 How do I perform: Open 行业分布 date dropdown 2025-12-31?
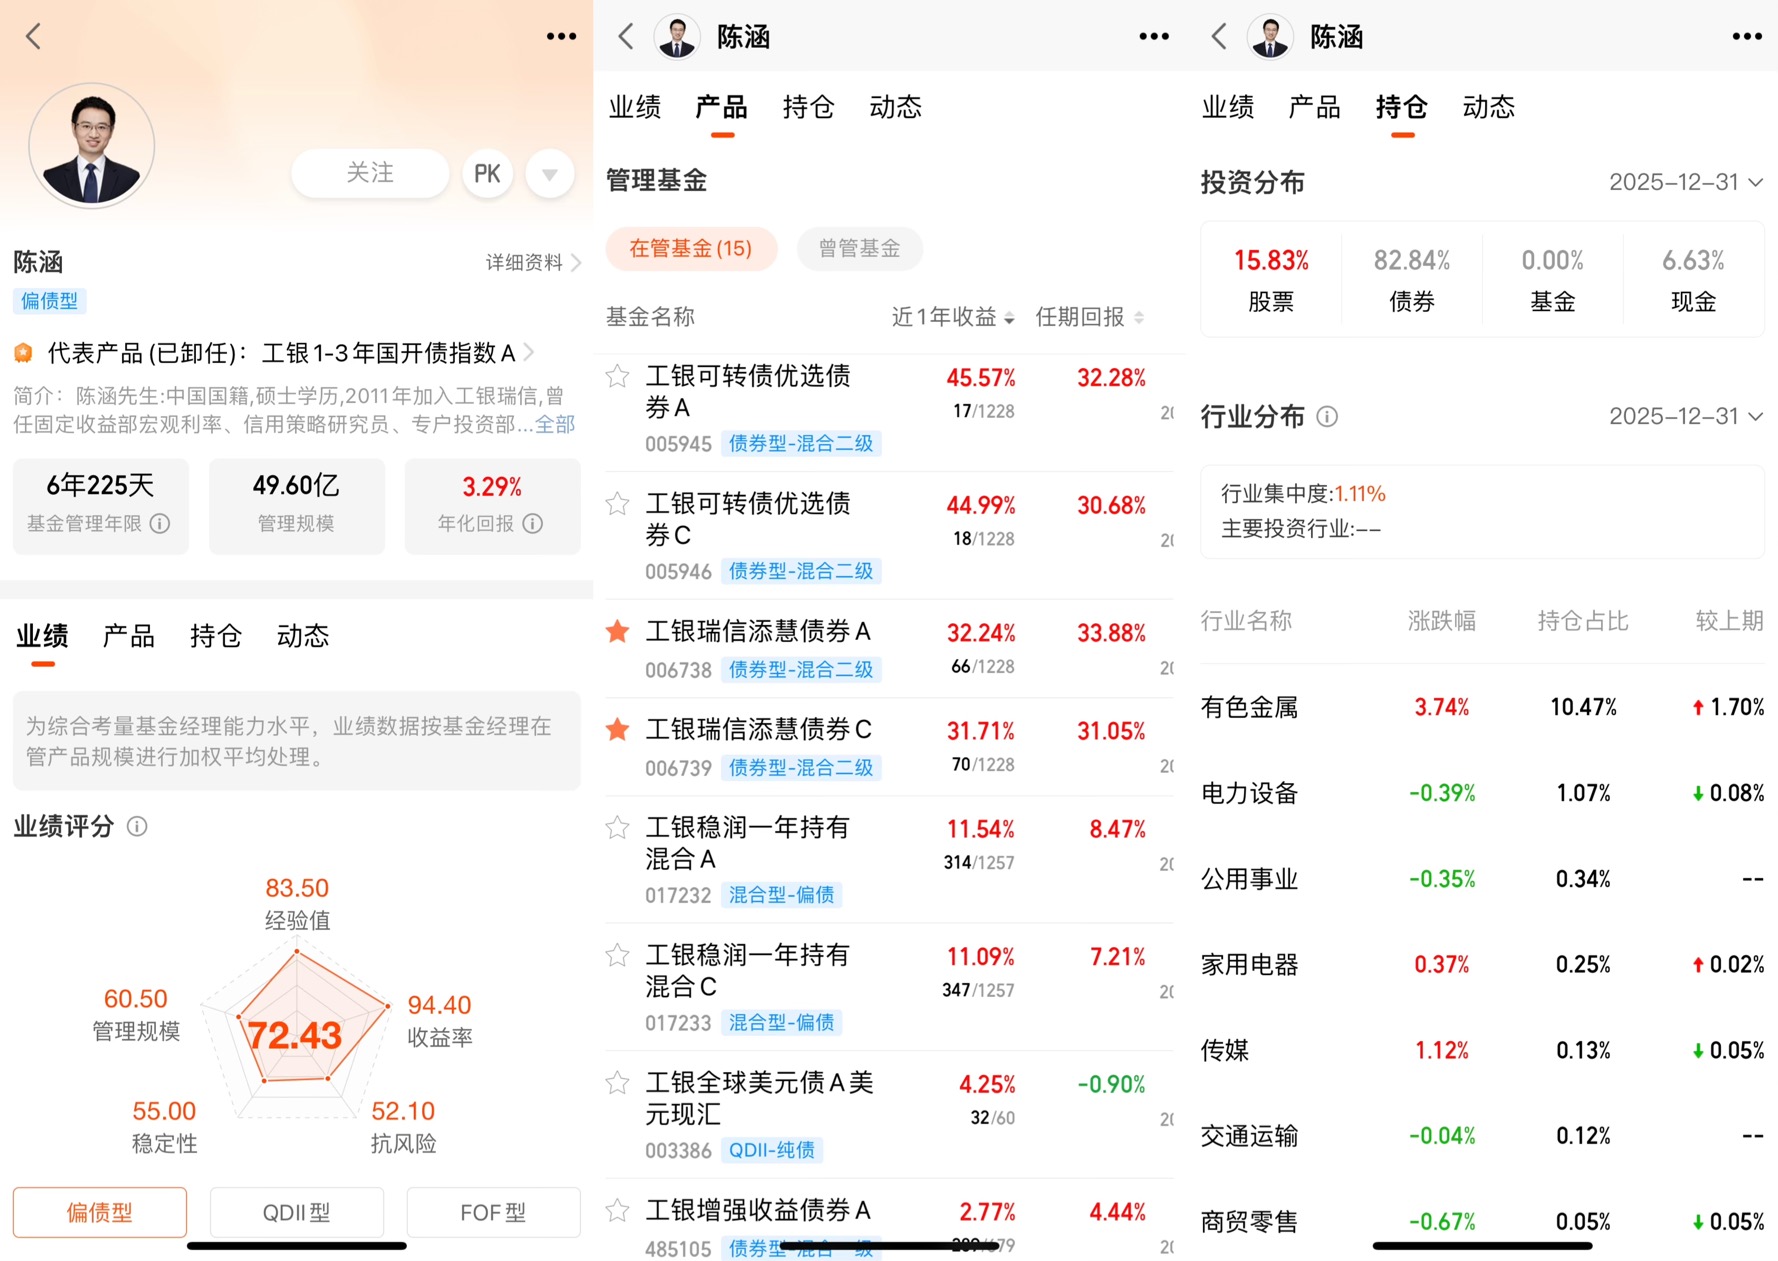point(1685,416)
